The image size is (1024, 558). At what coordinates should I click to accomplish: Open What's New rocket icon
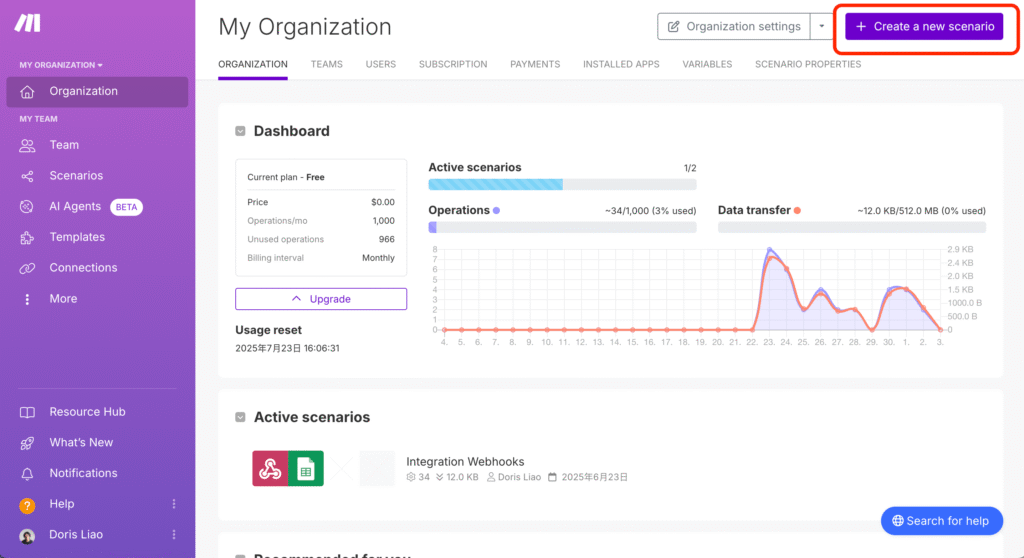[x=28, y=442]
